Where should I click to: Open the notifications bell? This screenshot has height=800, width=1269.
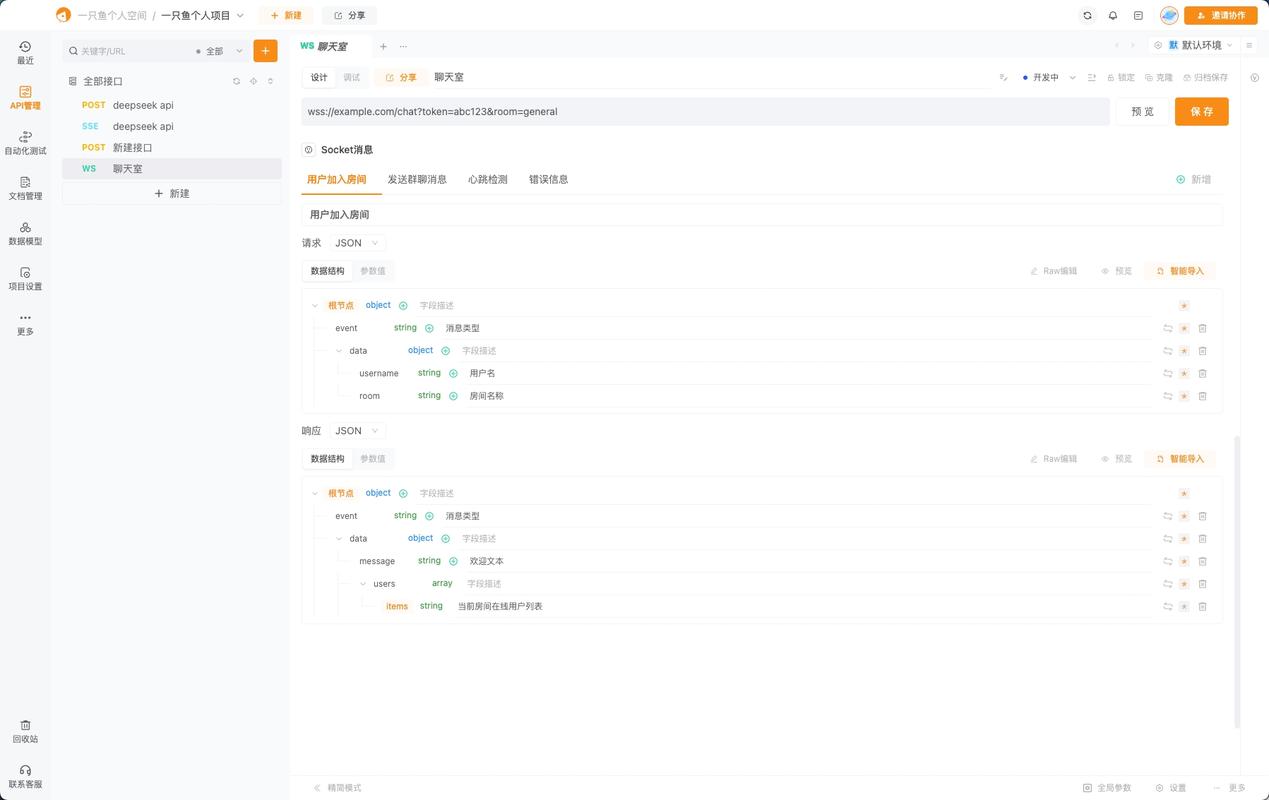1113,15
